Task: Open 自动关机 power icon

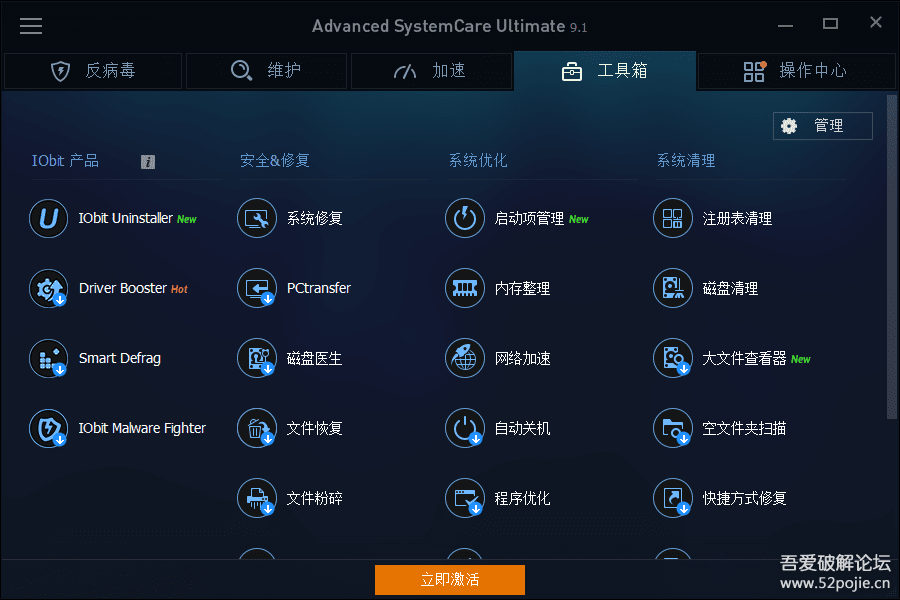Action: click(x=465, y=428)
